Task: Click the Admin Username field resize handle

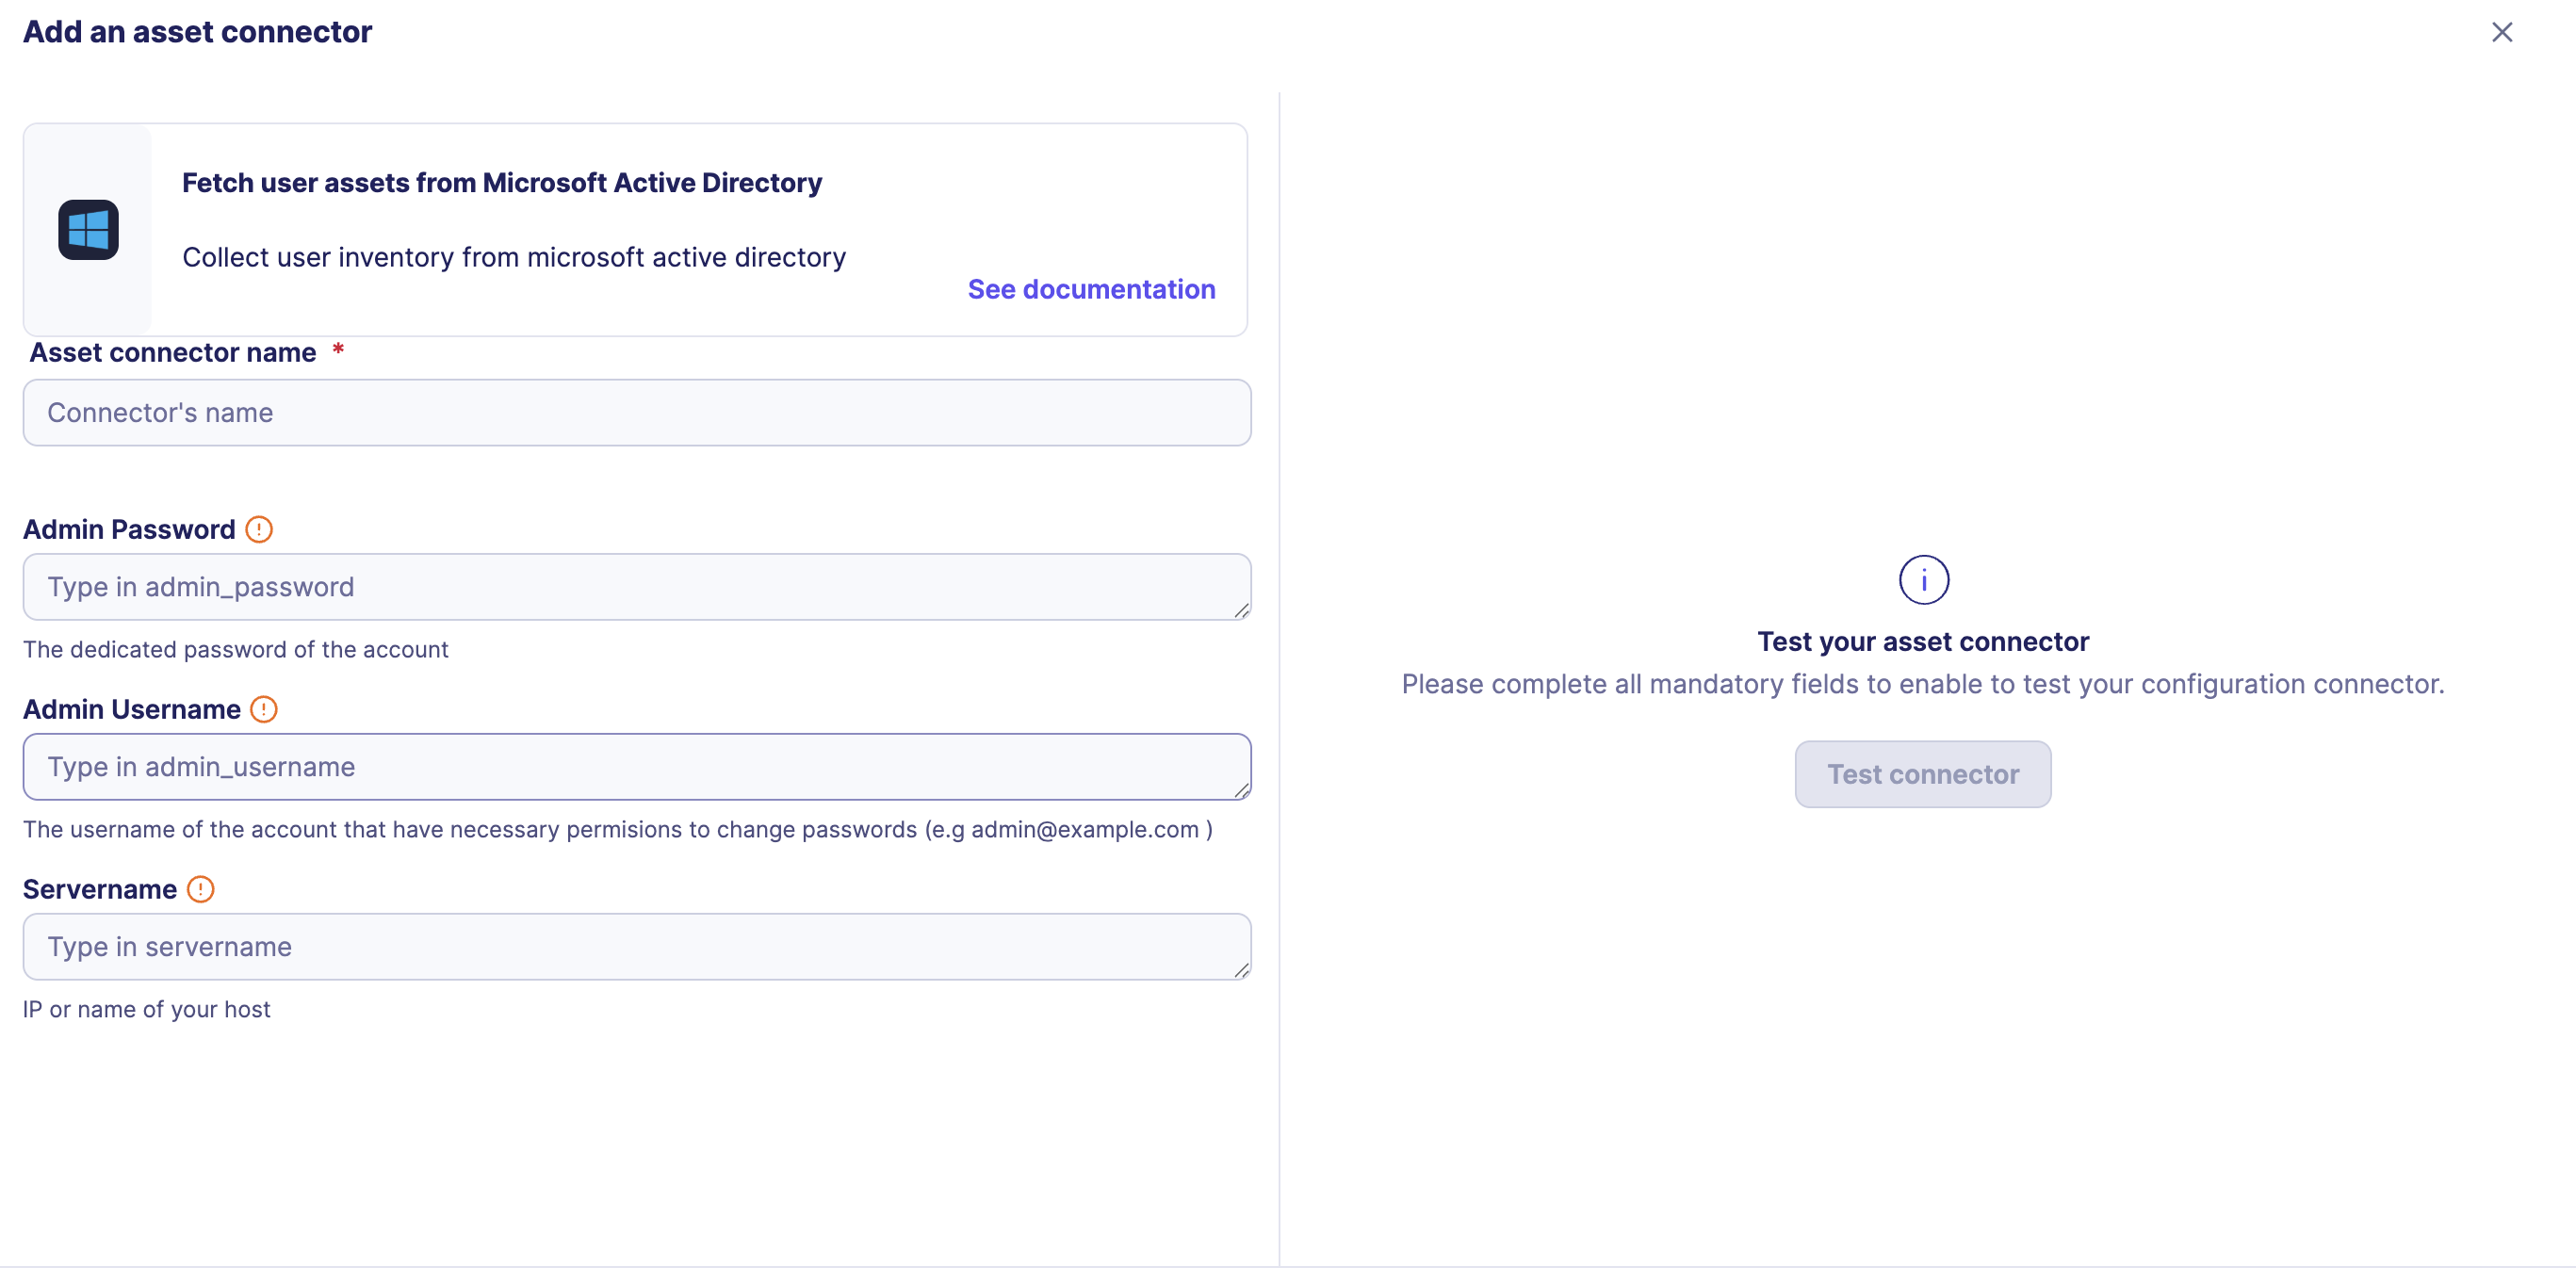Action: 1241,790
